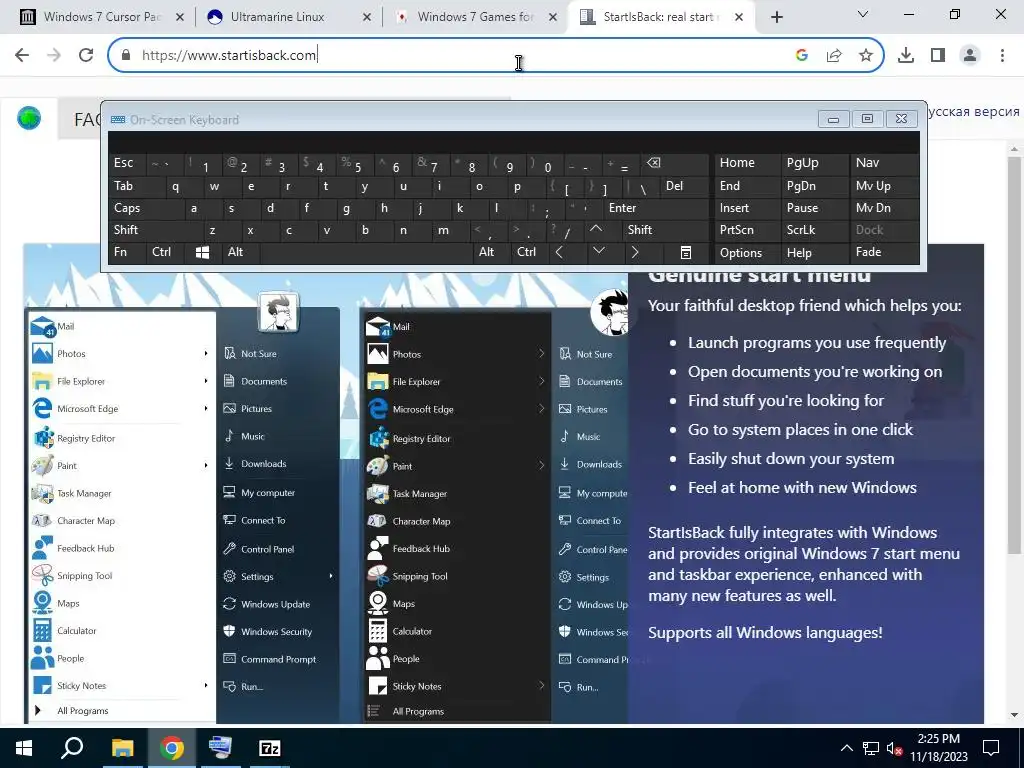Click the left arrow key on keyboard
The image size is (1024, 768).
click(559, 252)
